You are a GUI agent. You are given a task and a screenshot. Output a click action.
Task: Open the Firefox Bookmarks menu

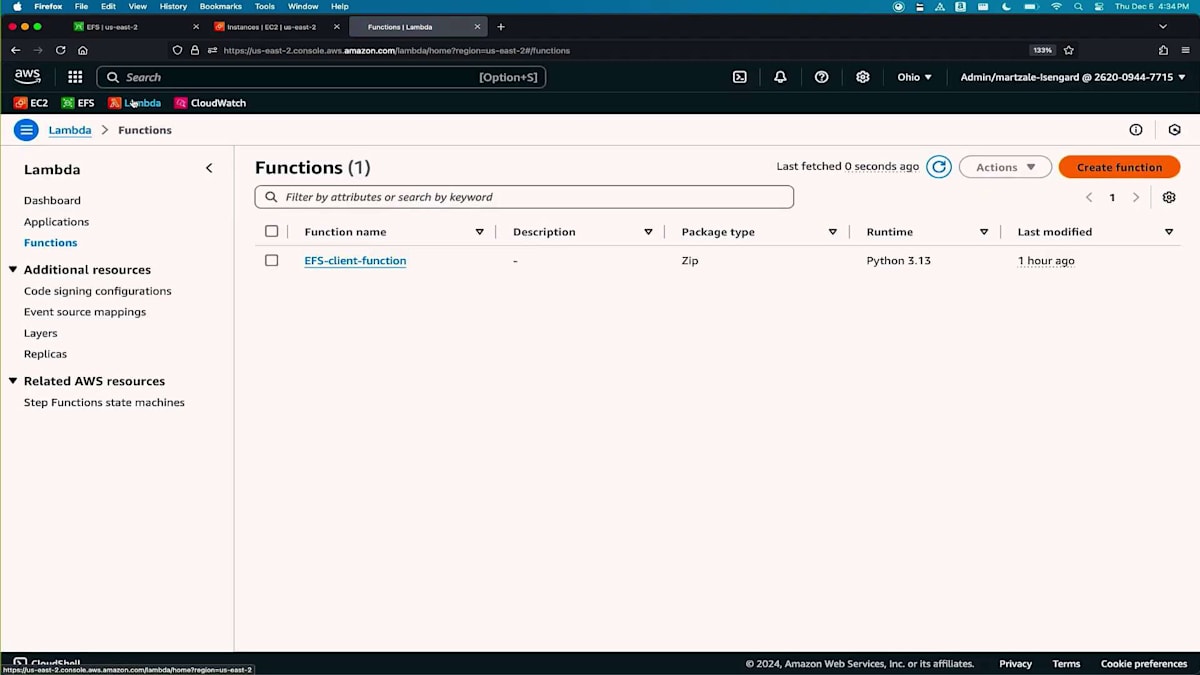pyautogui.click(x=220, y=6)
